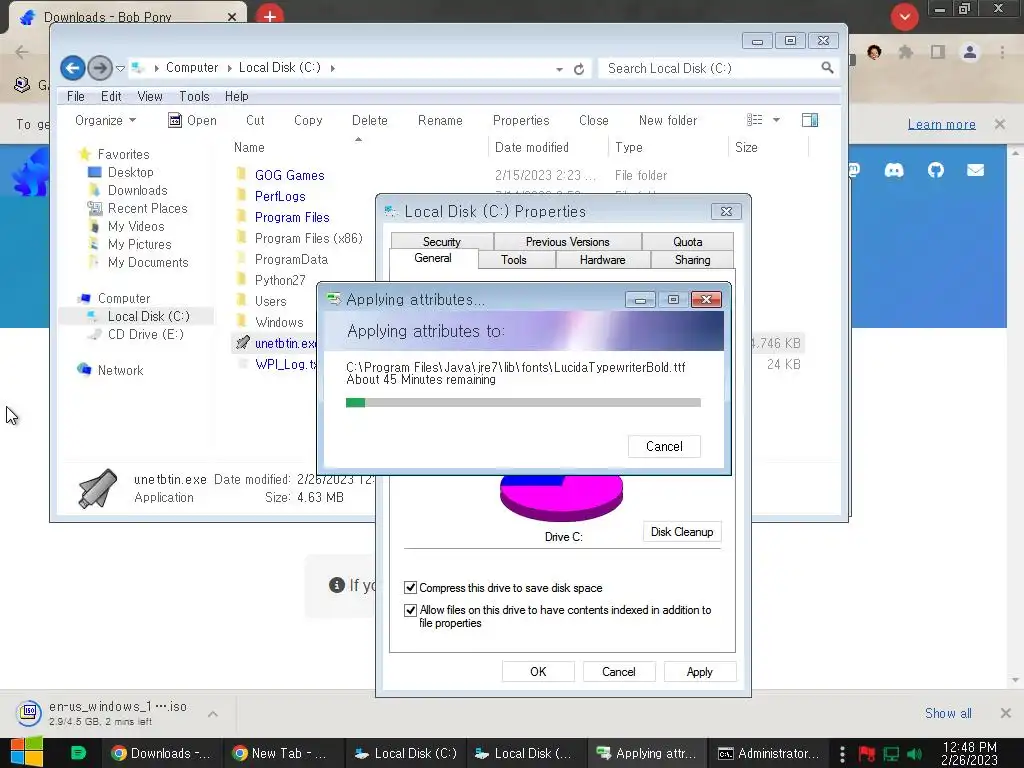The width and height of the screenshot is (1024, 768).
Task: Click the Explorer back arrow button
Action: [72, 68]
